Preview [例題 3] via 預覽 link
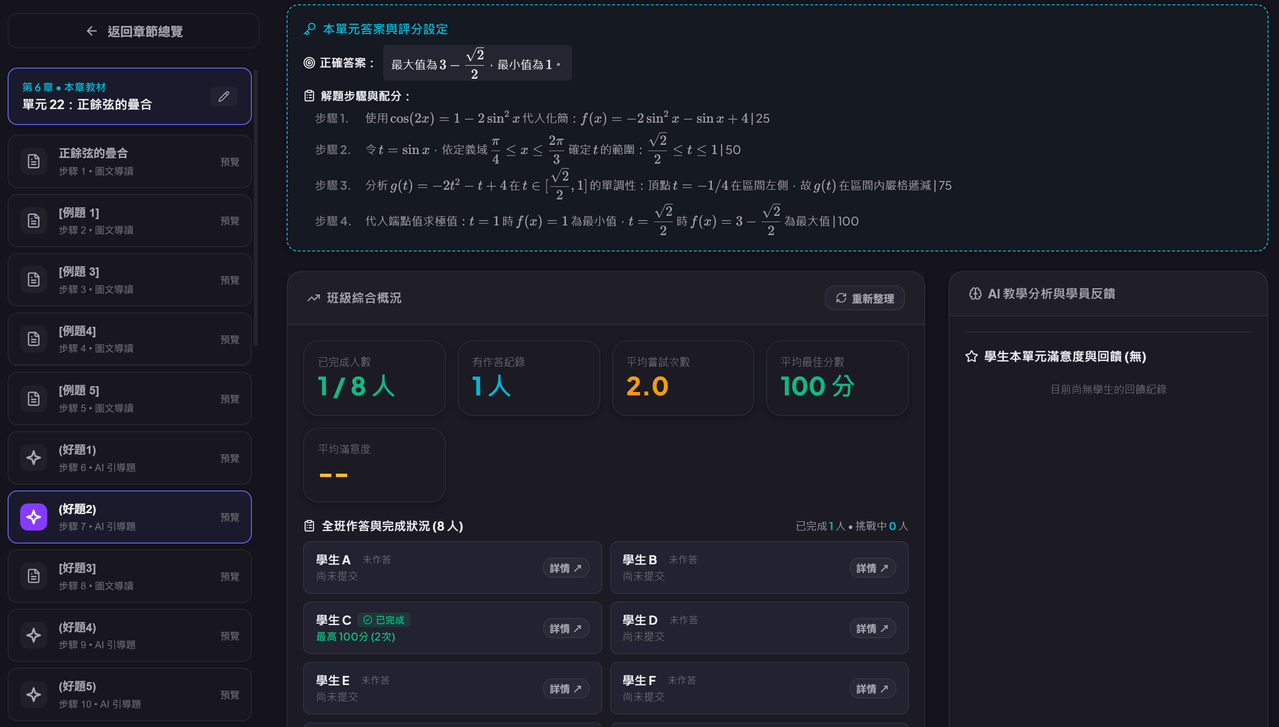This screenshot has height=727, width=1279. (230, 280)
